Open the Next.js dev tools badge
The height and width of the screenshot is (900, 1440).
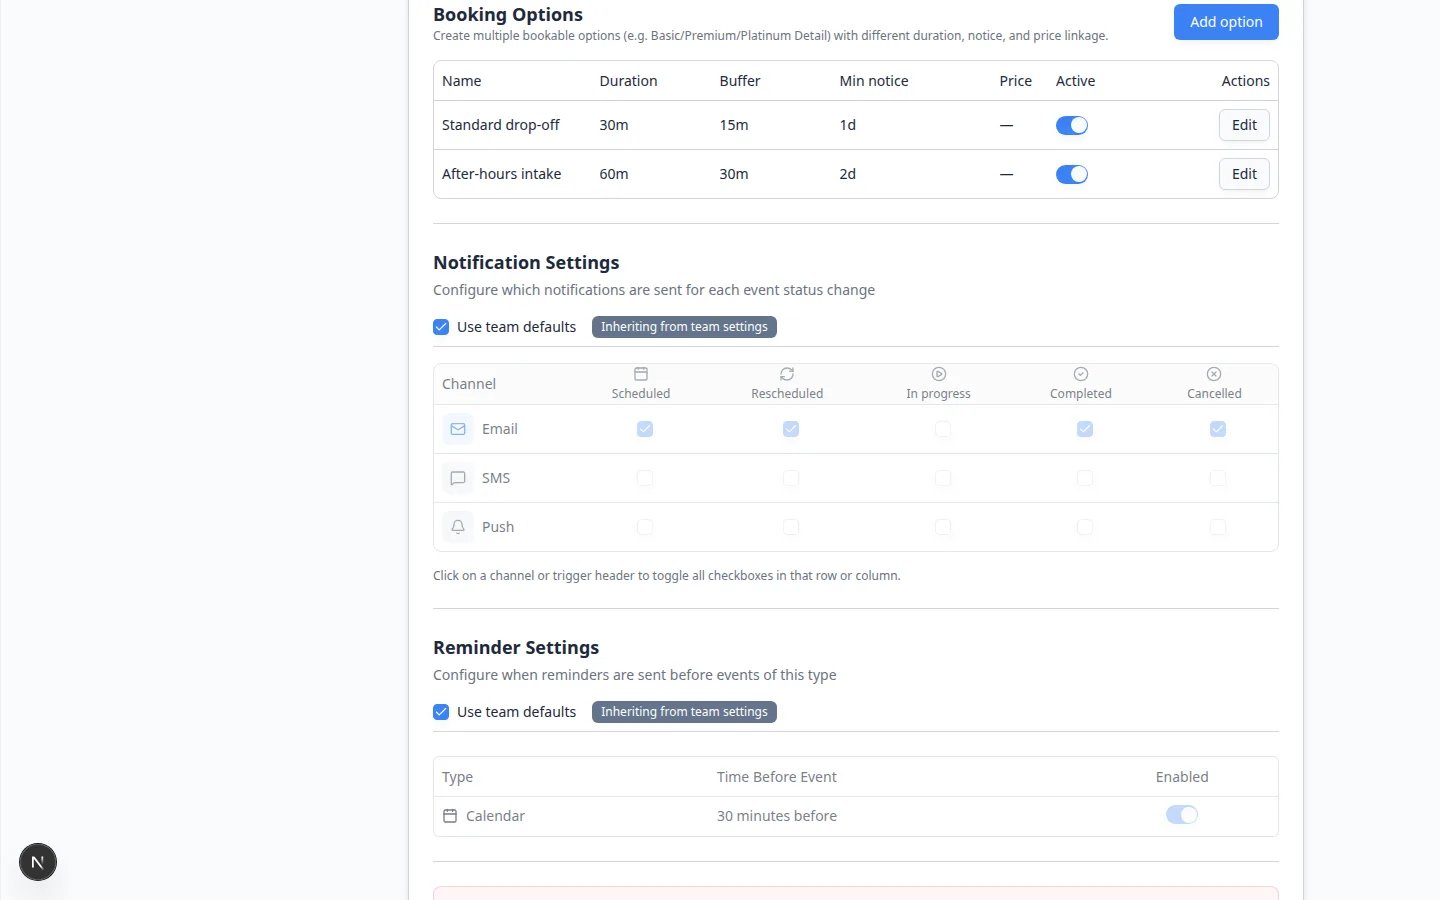pos(38,862)
